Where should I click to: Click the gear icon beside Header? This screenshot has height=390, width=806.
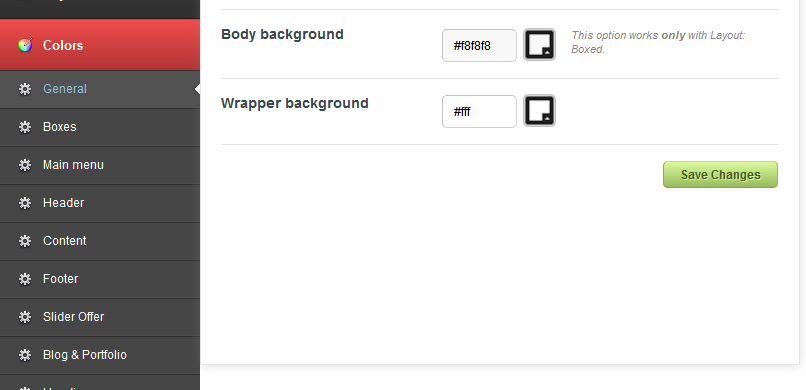pyautogui.click(x=25, y=203)
